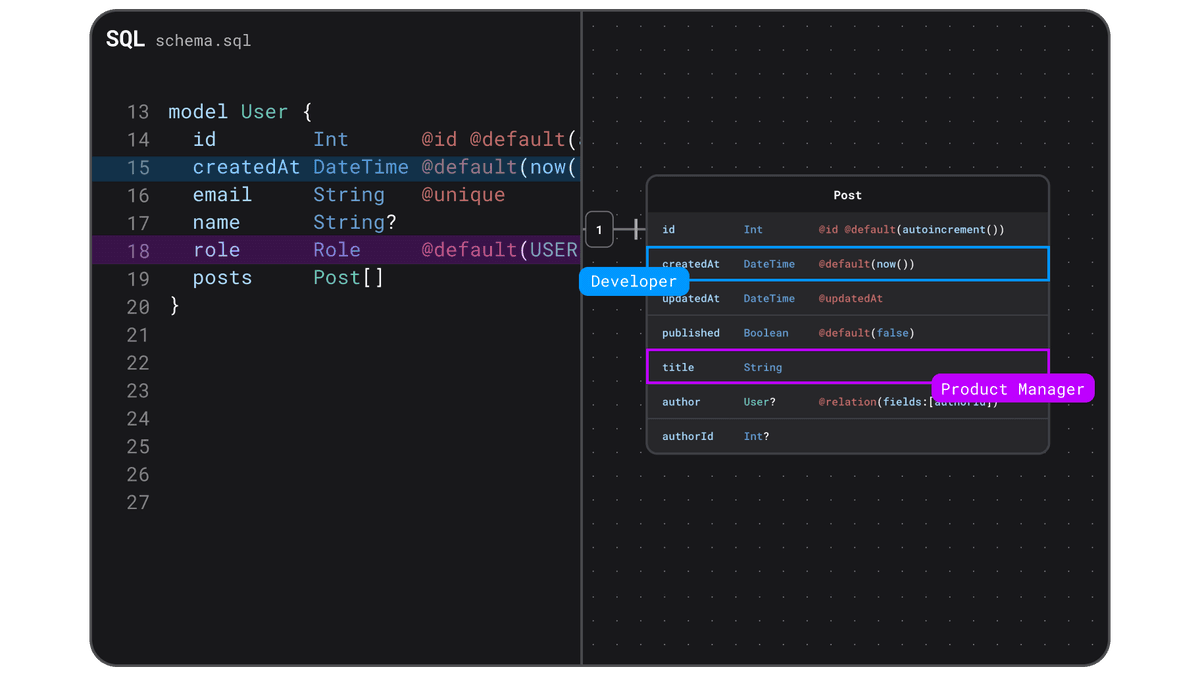This screenshot has width=1200, height=676.
Task: Click the cursor marker labeled 1
Action: click(x=599, y=229)
